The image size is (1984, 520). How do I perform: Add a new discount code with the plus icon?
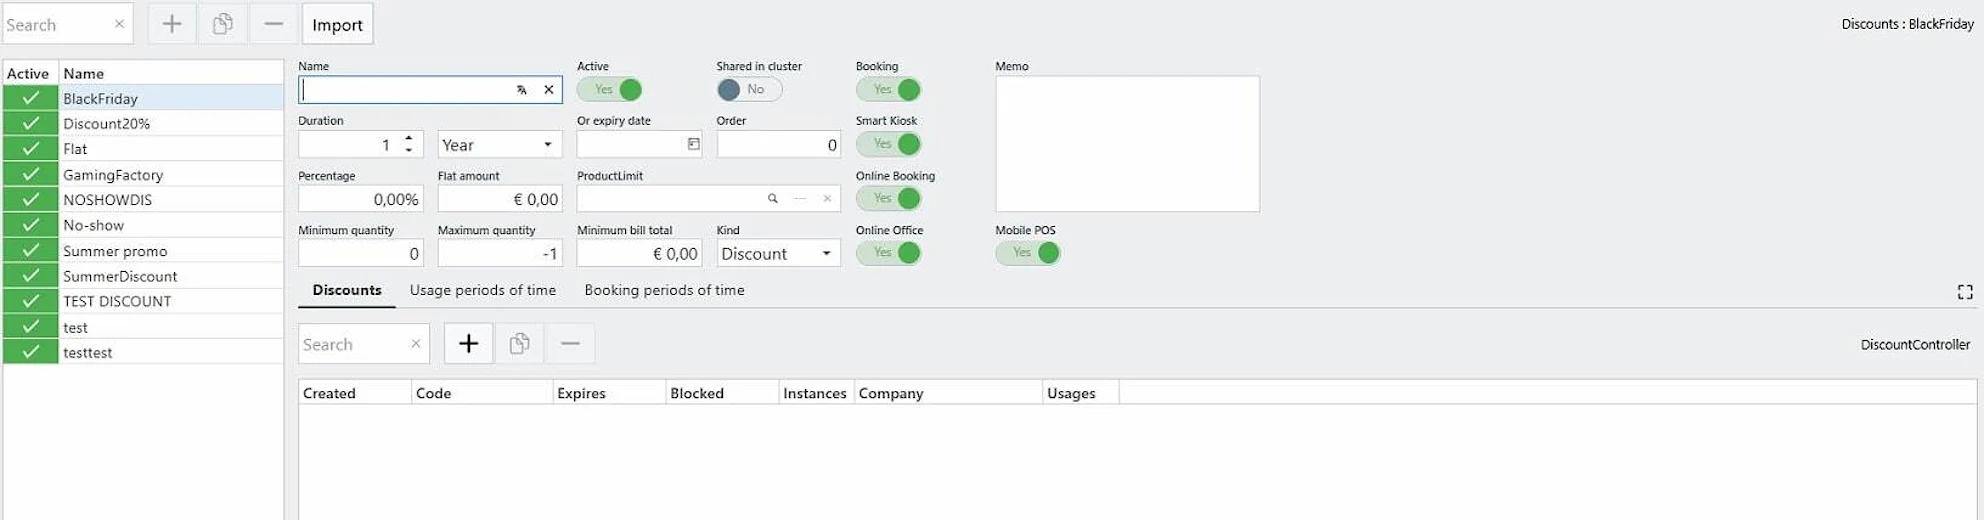click(x=468, y=344)
